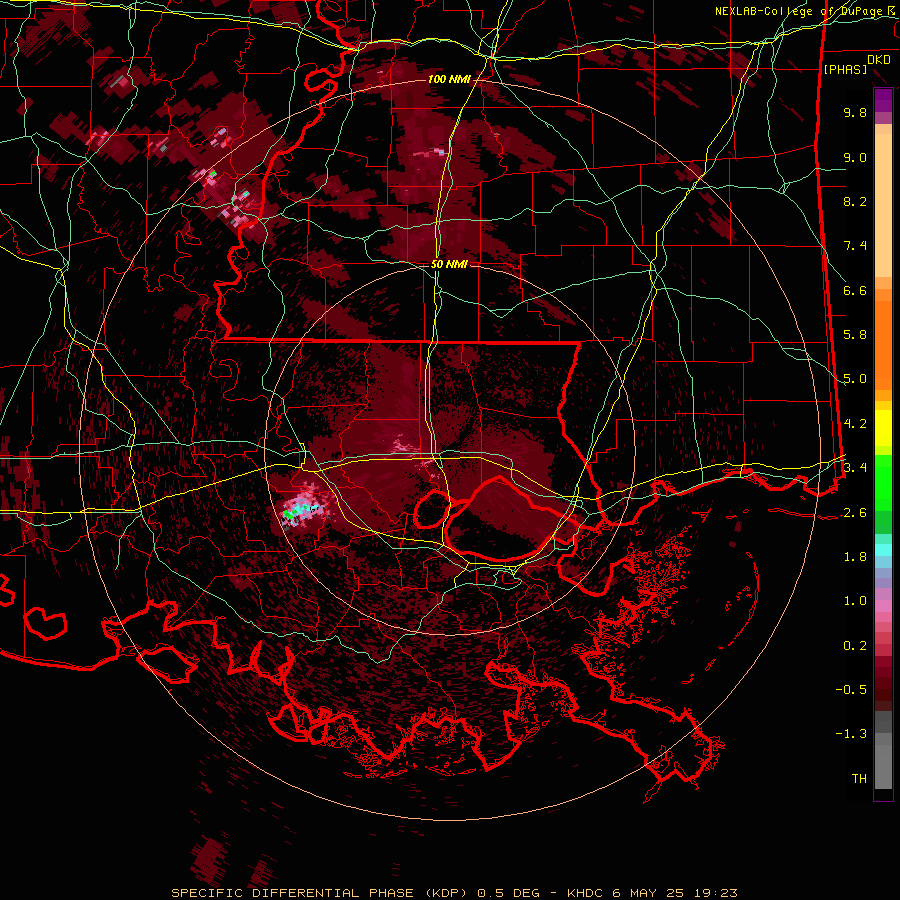Click the [PHAS] legend heading
This screenshot has width=900, height=900.
(x=845, y=69)
